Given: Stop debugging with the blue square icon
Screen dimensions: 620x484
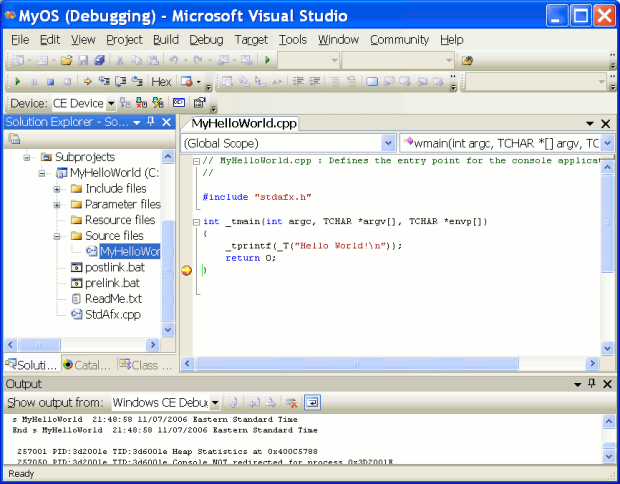Looking at the screenshot, I should (50, 81).
